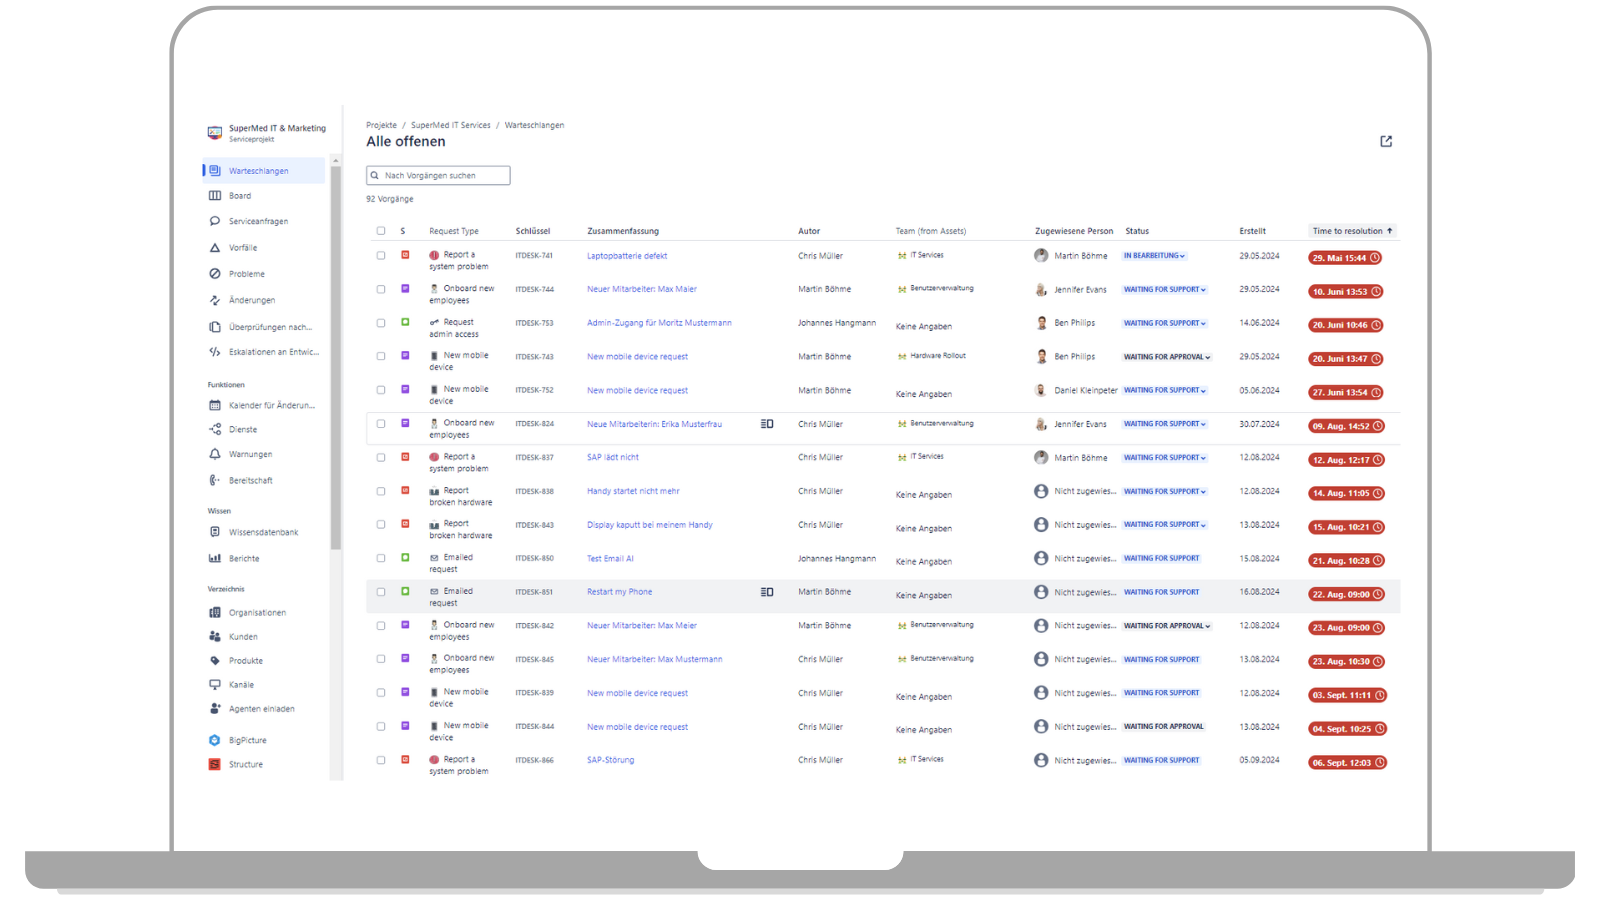Select the checkbox for ITDESK-752
The height and width of the screenshot is (900, 1600).
click(x=381, y=390)
